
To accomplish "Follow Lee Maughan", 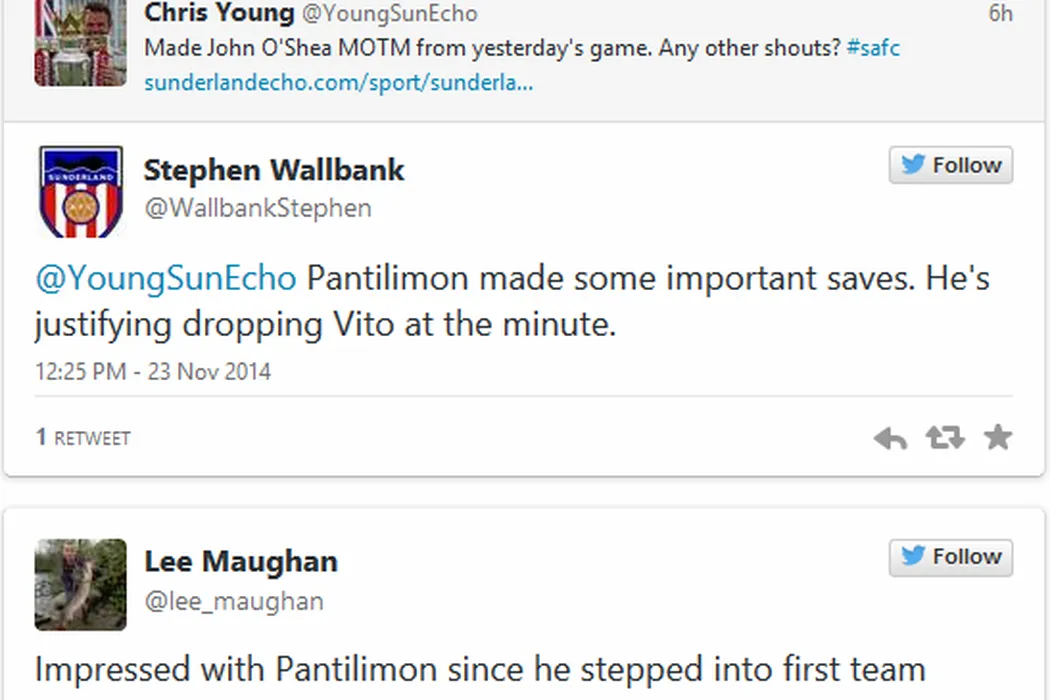I will click(x=951, y=557).
